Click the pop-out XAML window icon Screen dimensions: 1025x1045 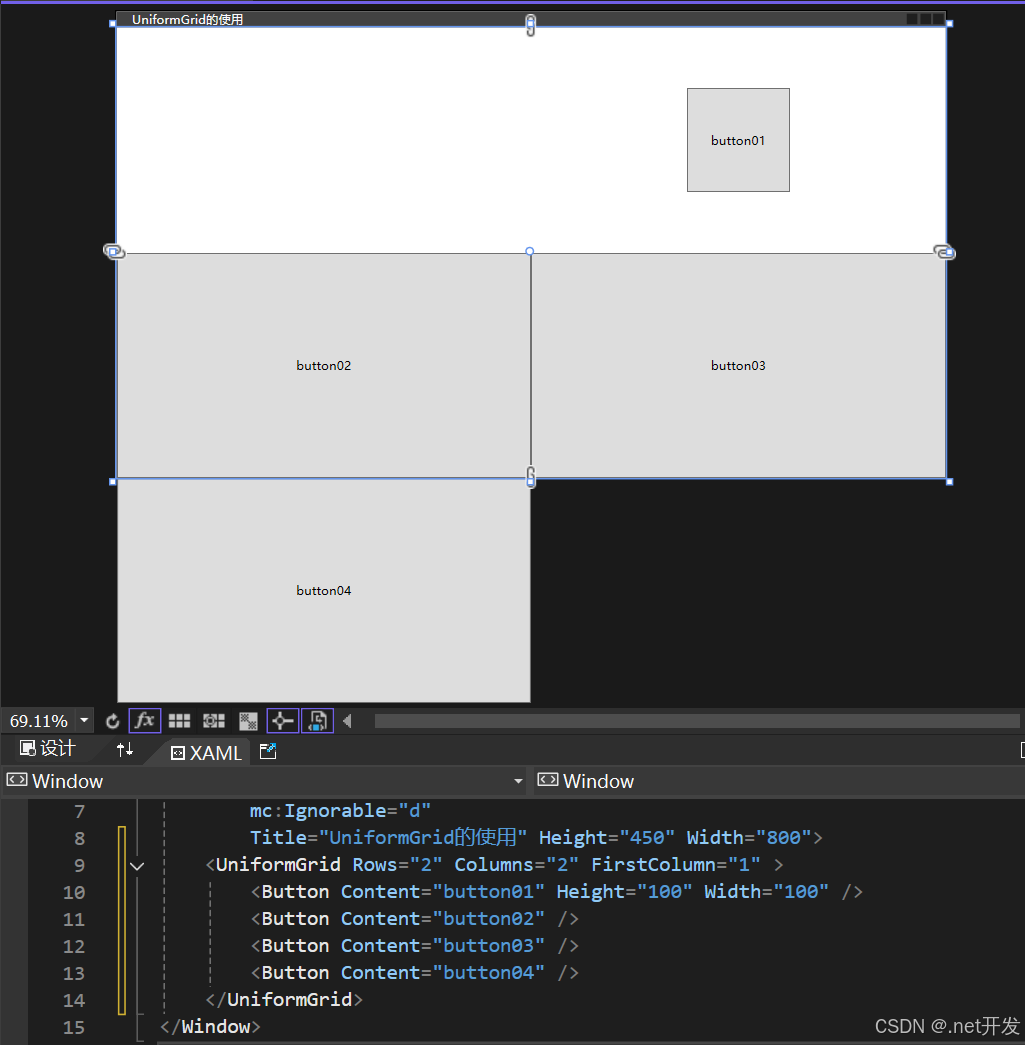[268, 751]
